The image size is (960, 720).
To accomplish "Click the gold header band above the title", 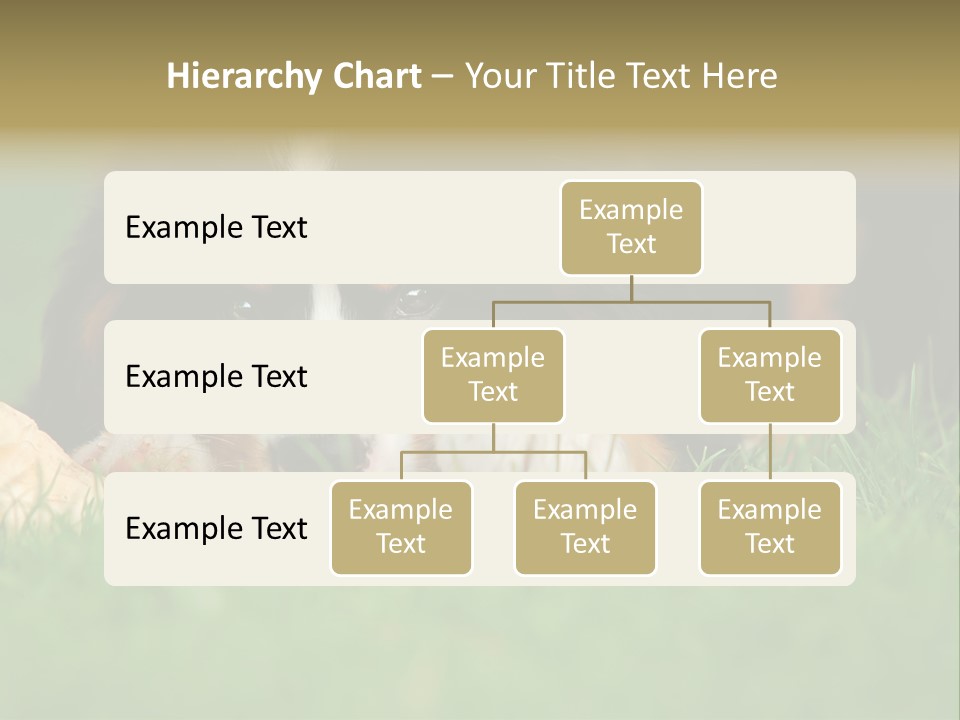I will point(480,22).
